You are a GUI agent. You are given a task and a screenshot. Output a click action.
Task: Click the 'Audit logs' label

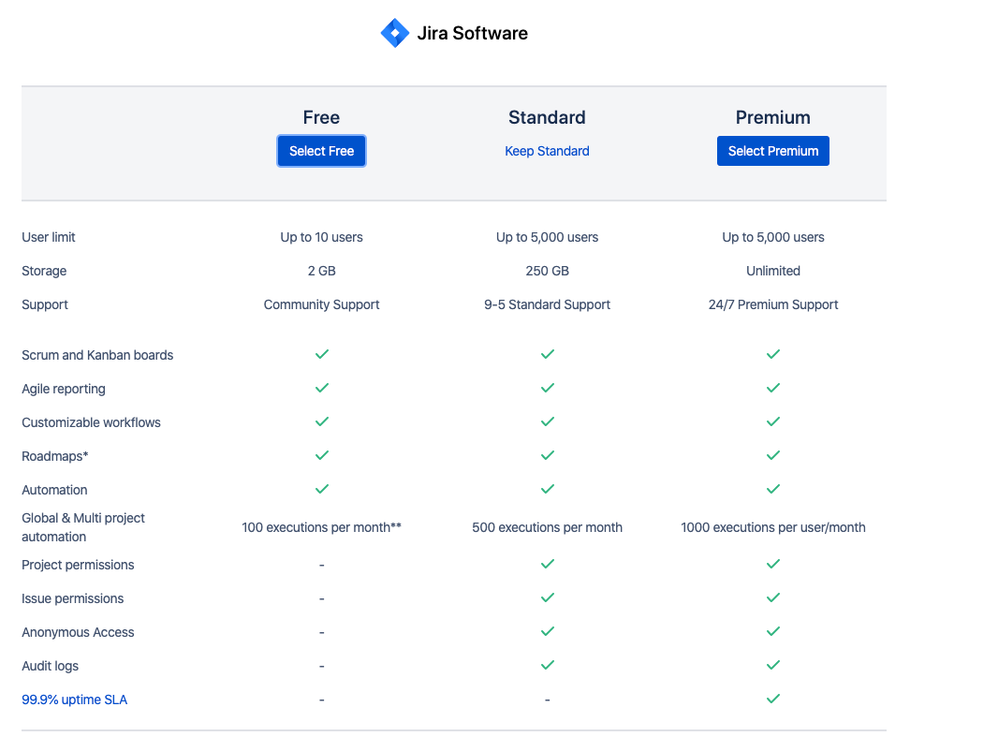click(50, 666)
